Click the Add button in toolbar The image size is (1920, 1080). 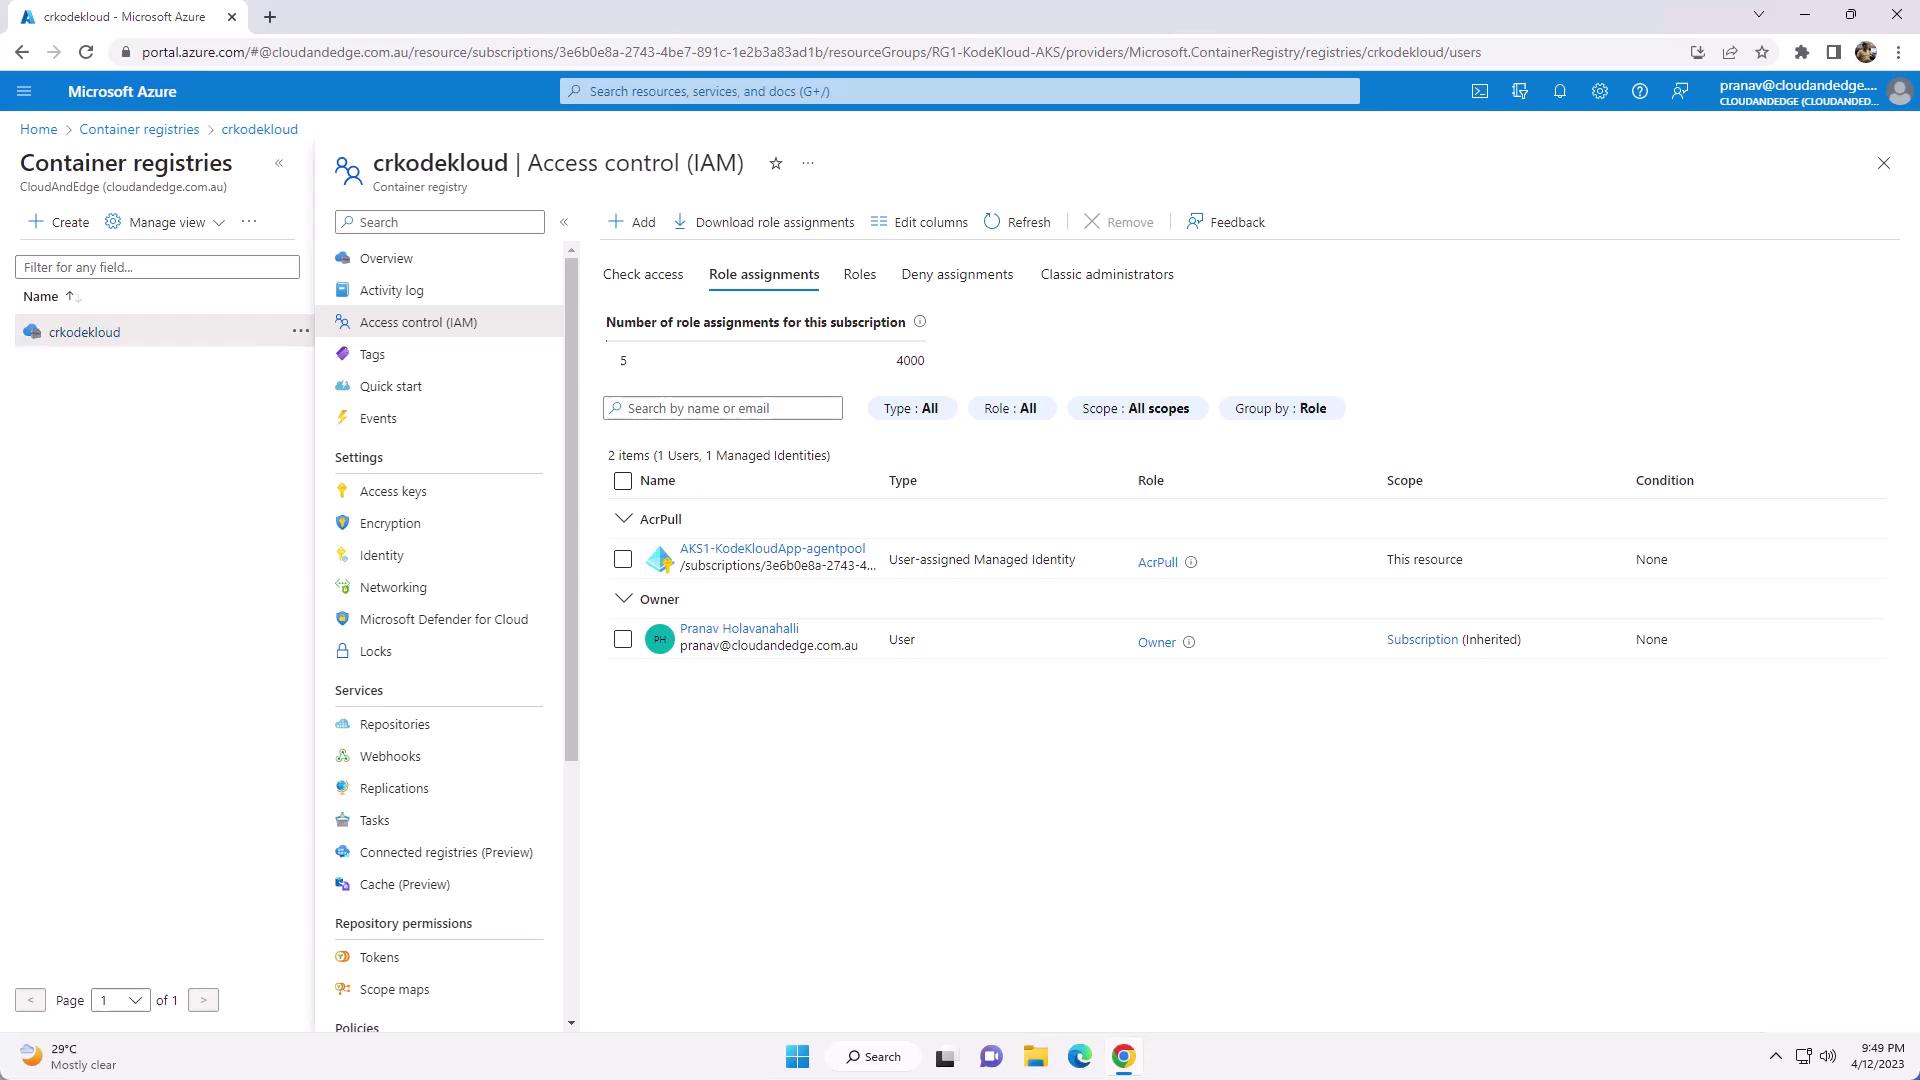(632, 222)
